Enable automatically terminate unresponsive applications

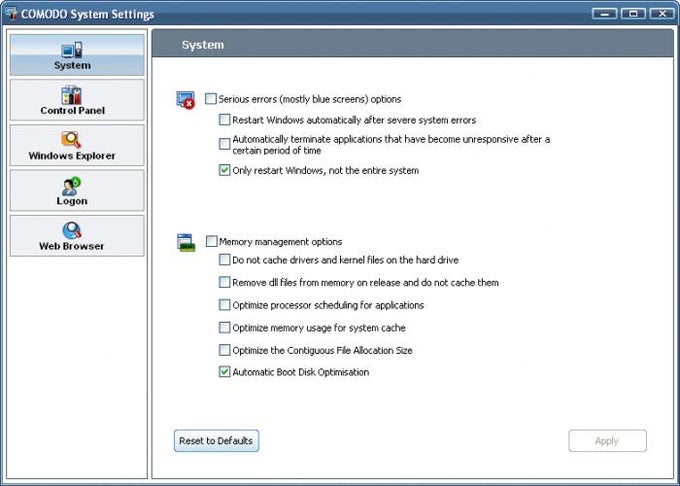pos(225,144)
